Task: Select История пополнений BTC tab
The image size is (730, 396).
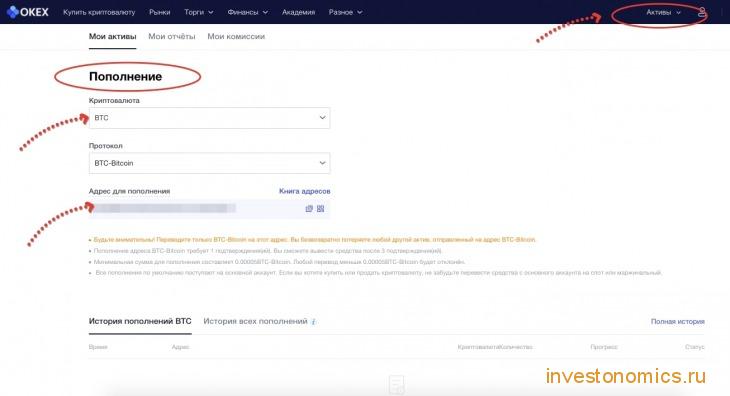Action: coord(140,321)
